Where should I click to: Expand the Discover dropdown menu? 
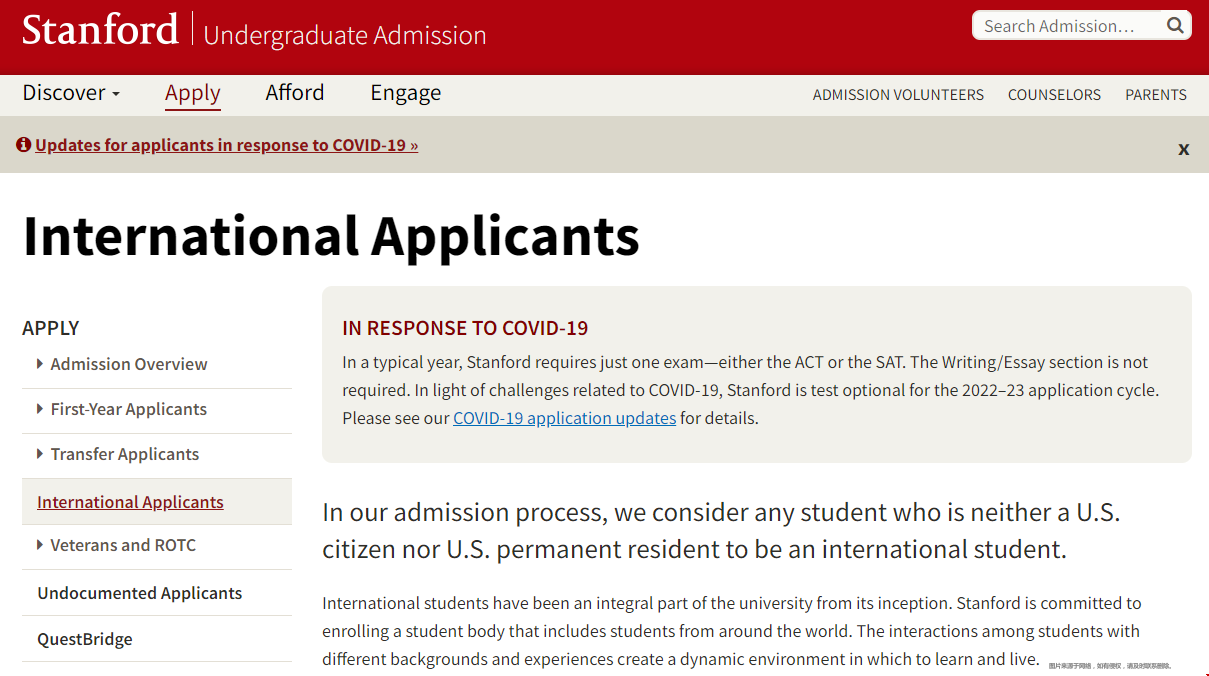click(71, 93)
